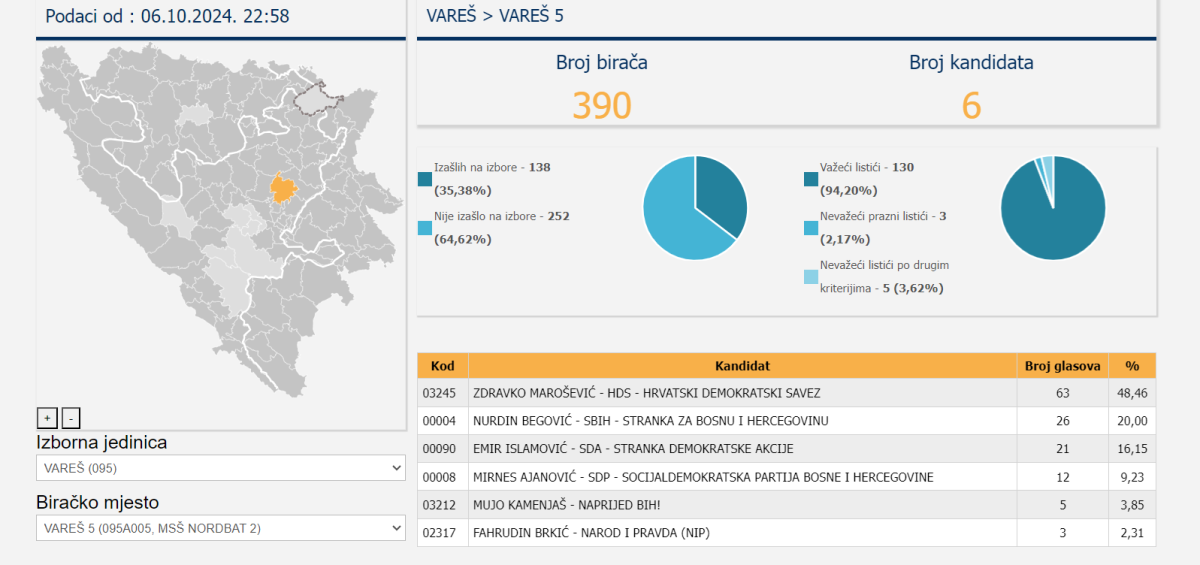Click the voter turnout pie chart
The width and height of the screenshot is (1200, 565).
coord(695,208)
